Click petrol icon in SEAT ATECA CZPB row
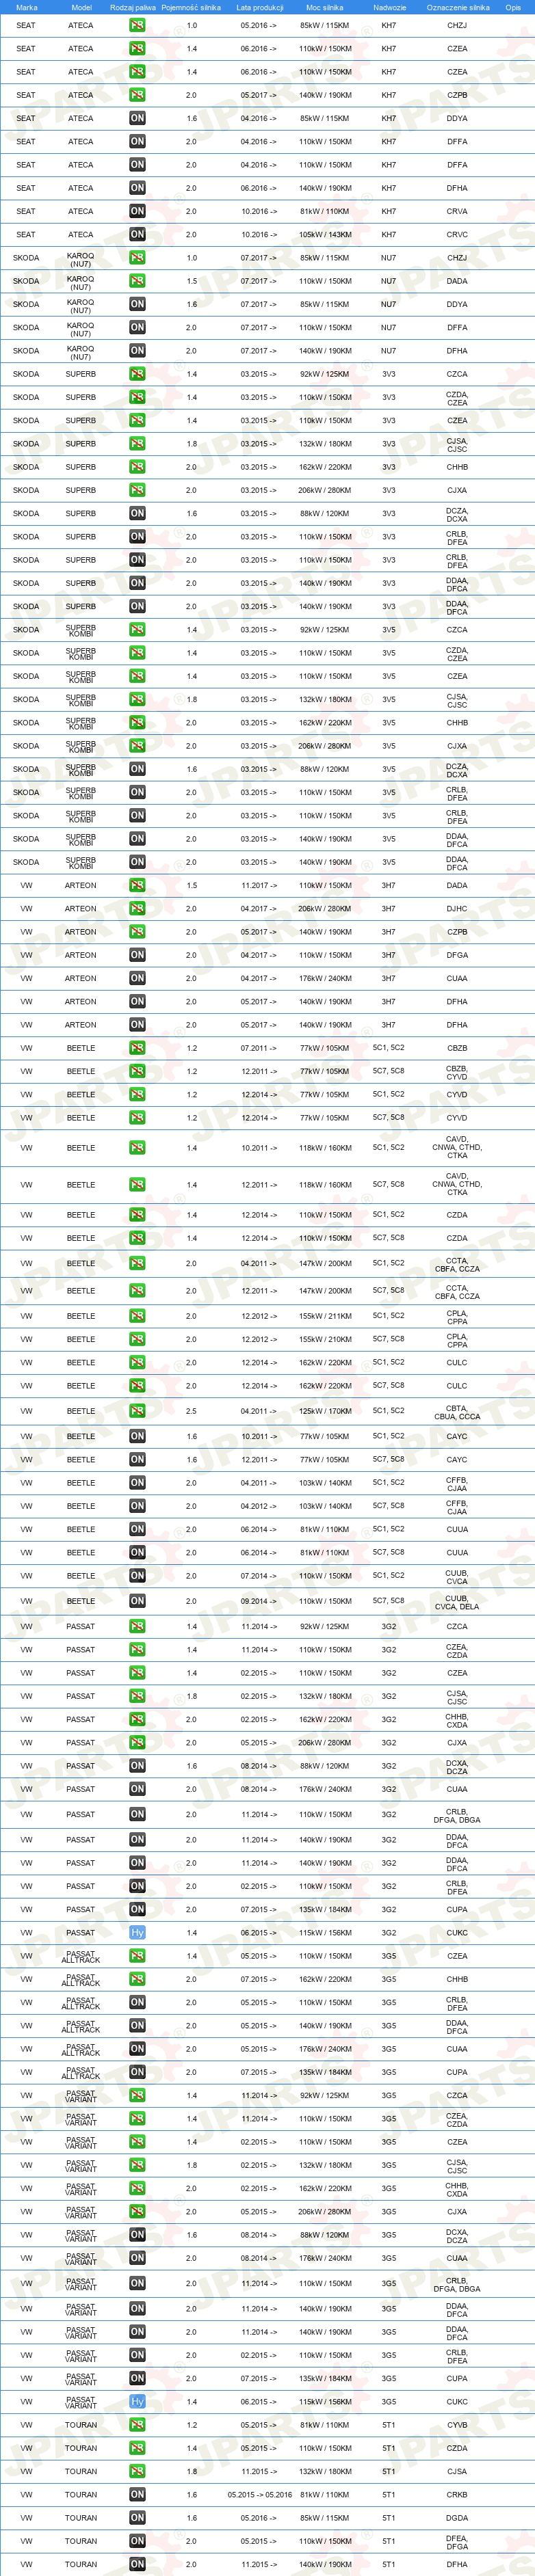535x2576 pixels. [x=137, y=95]
